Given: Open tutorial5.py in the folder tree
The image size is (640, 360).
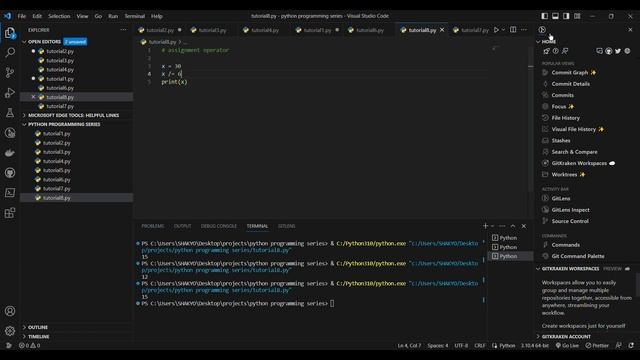Looking at the screenshot, I should coord(57,170).
